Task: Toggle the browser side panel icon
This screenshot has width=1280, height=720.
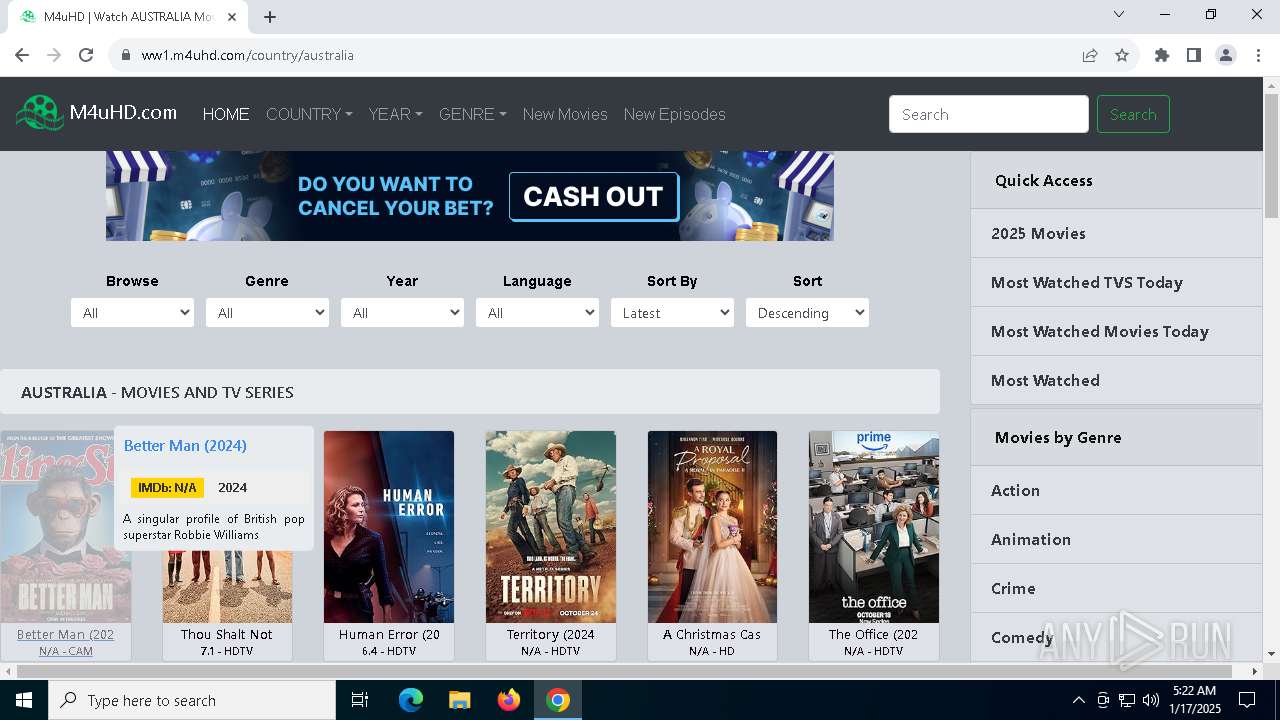Action: 1194,55
